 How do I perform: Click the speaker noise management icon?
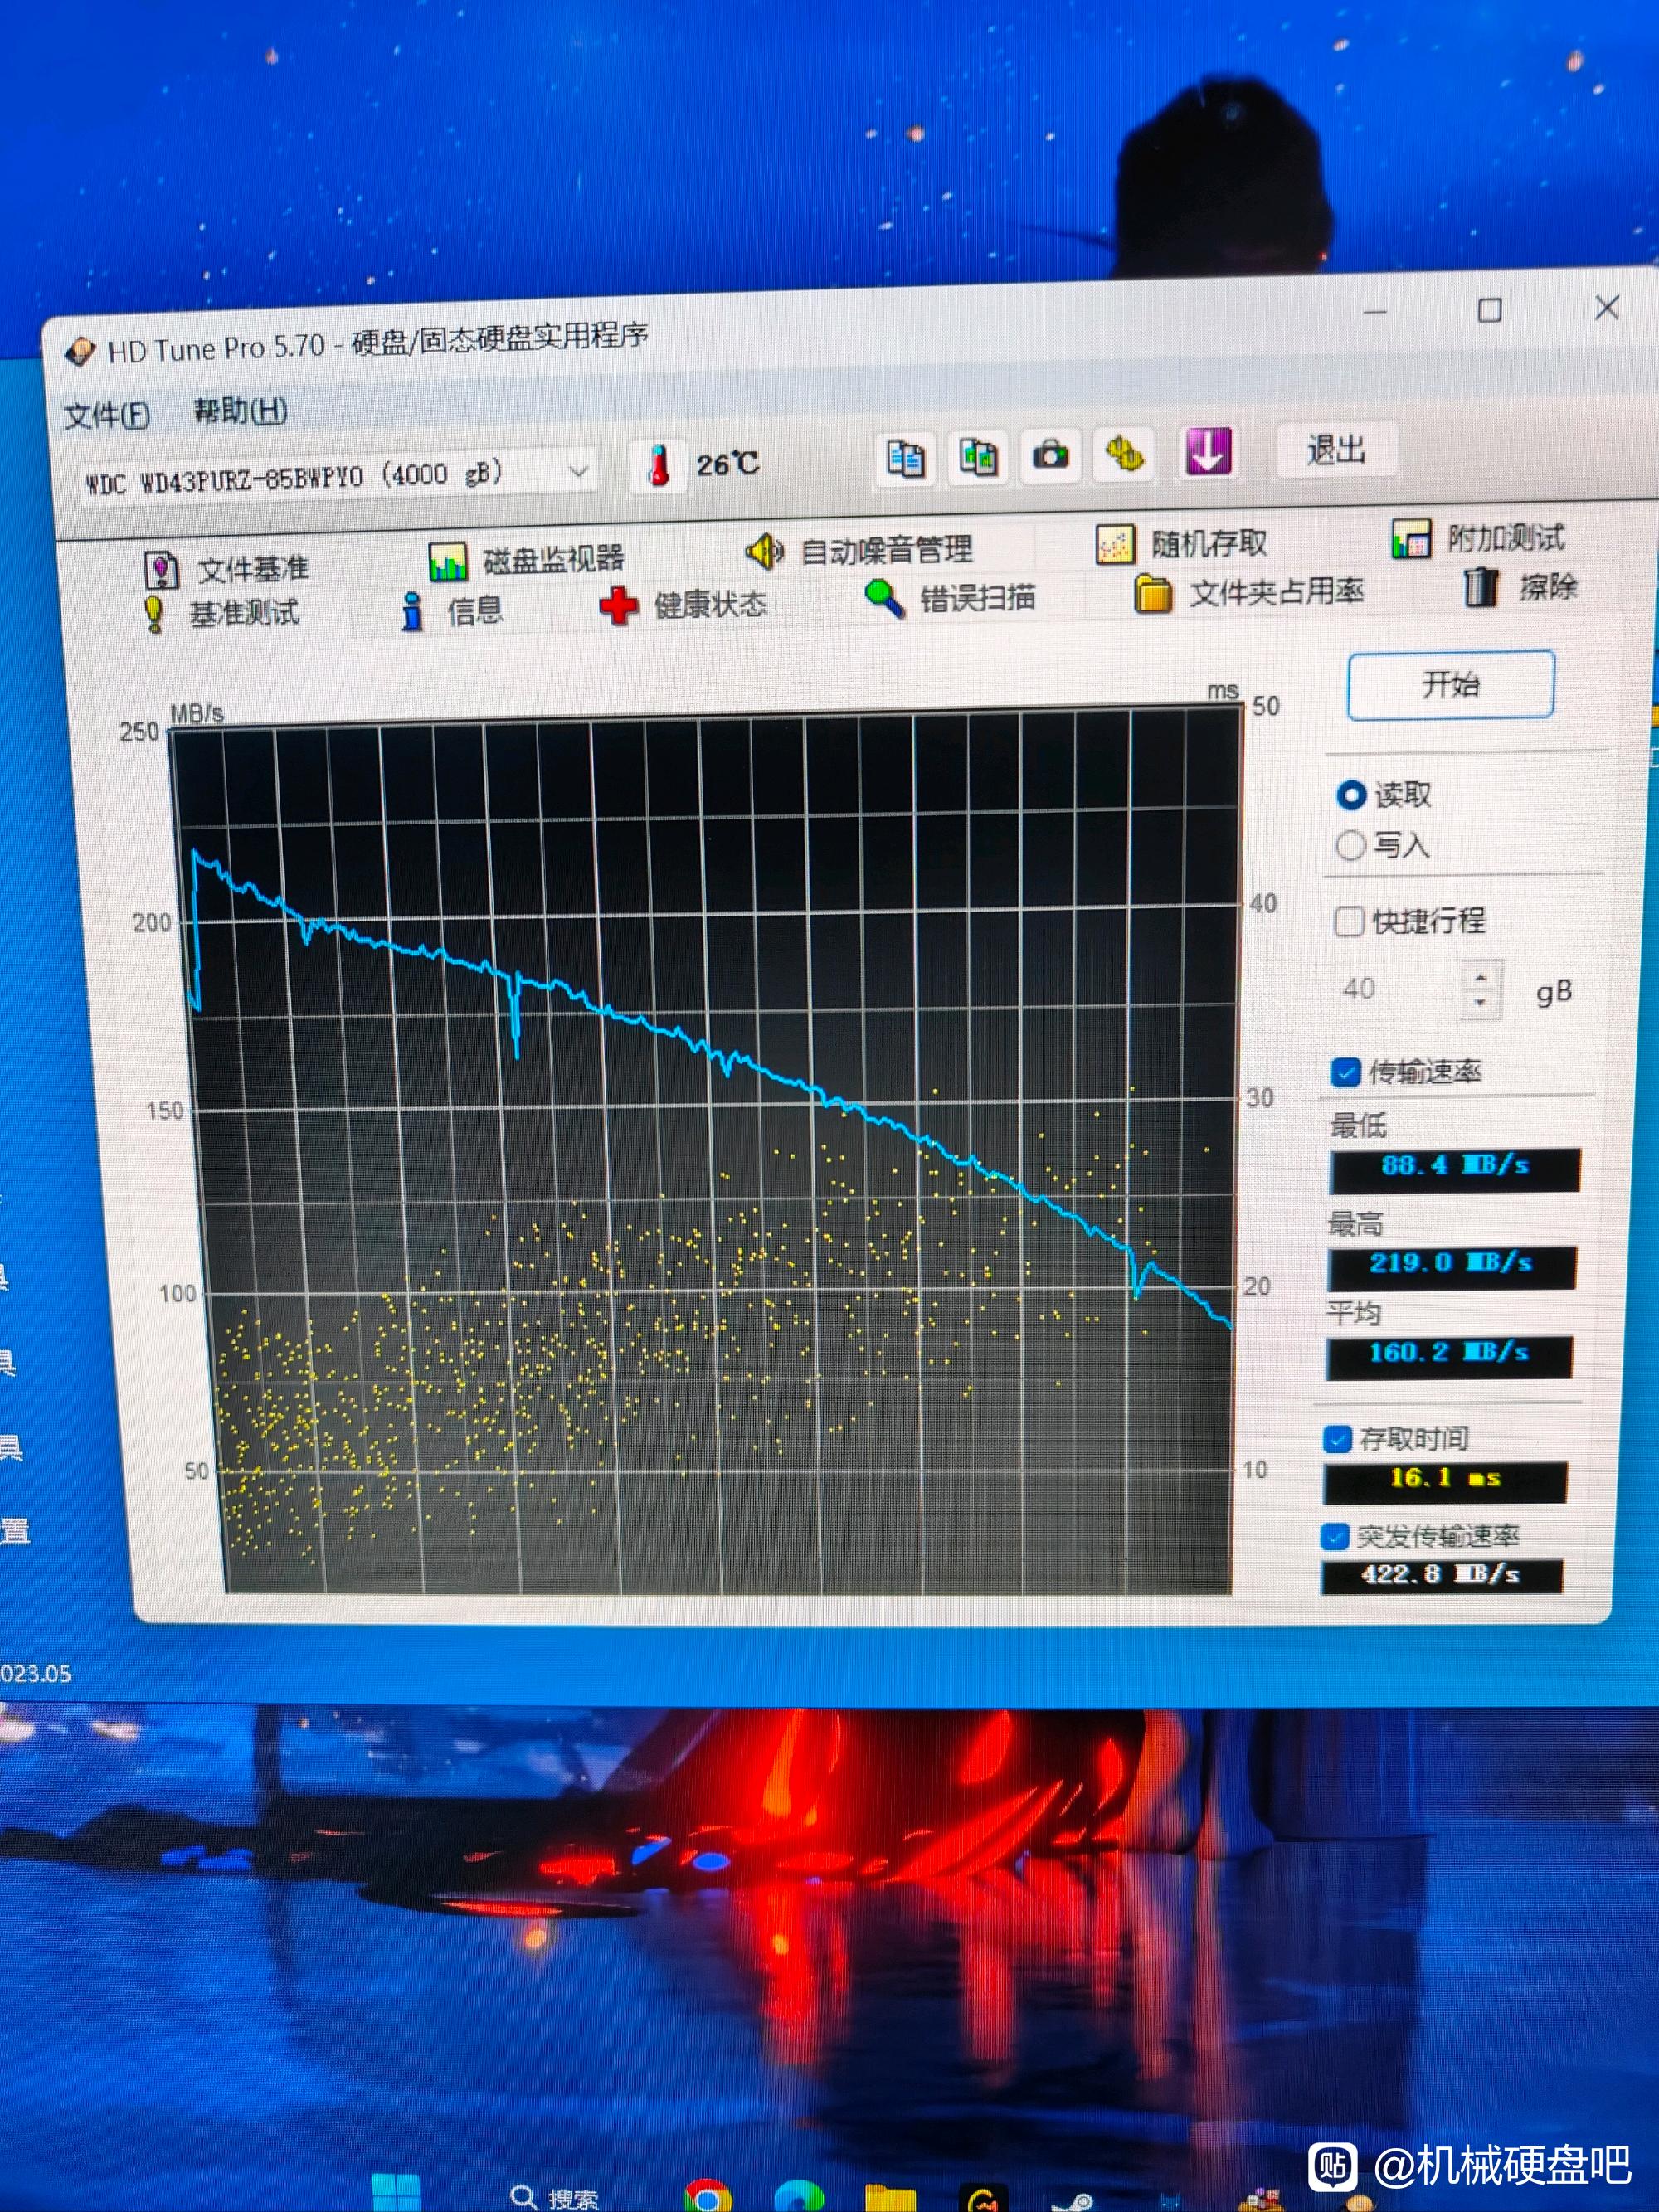pos(765,551)
